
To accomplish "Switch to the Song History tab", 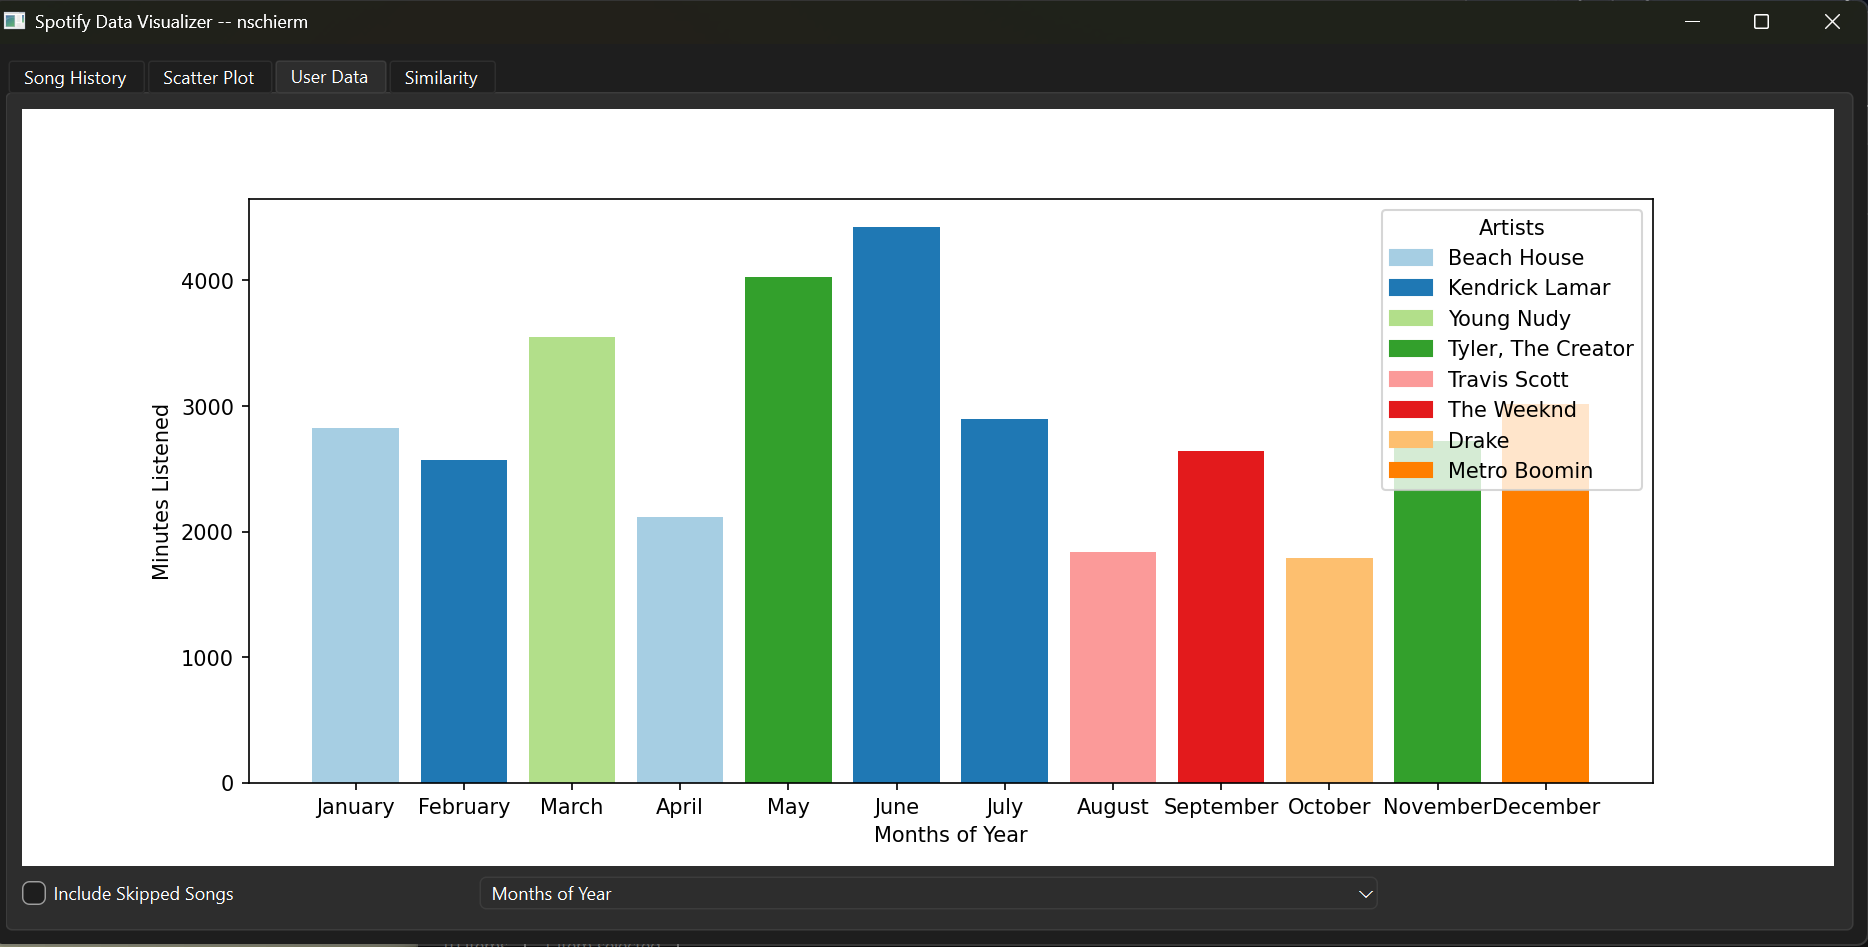I will tap(75, 78).
